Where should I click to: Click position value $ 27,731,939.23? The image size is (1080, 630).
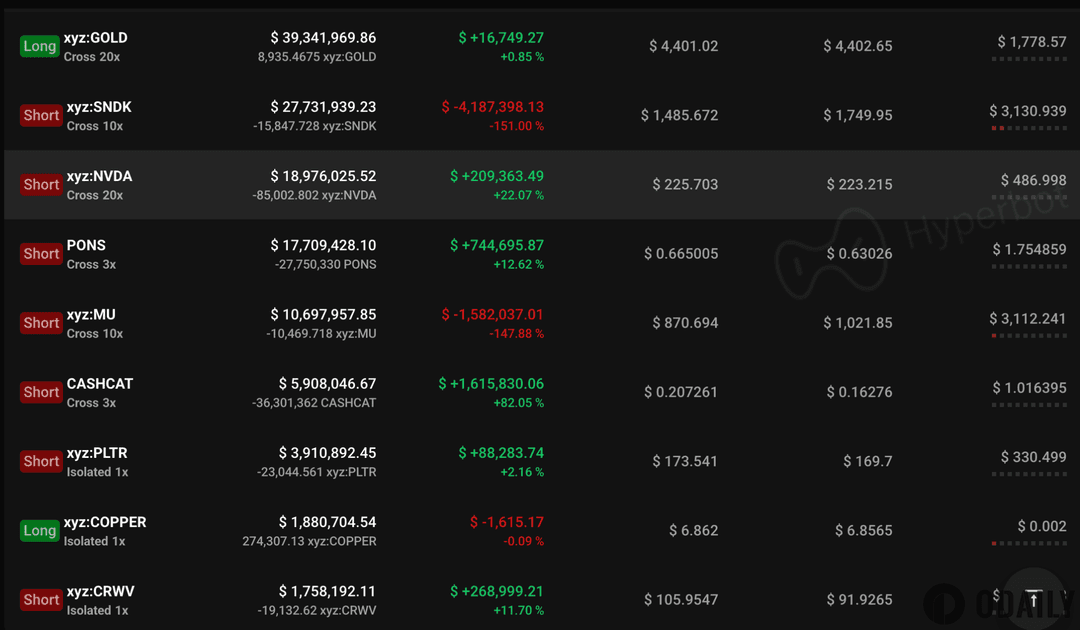tap(323, 107)
